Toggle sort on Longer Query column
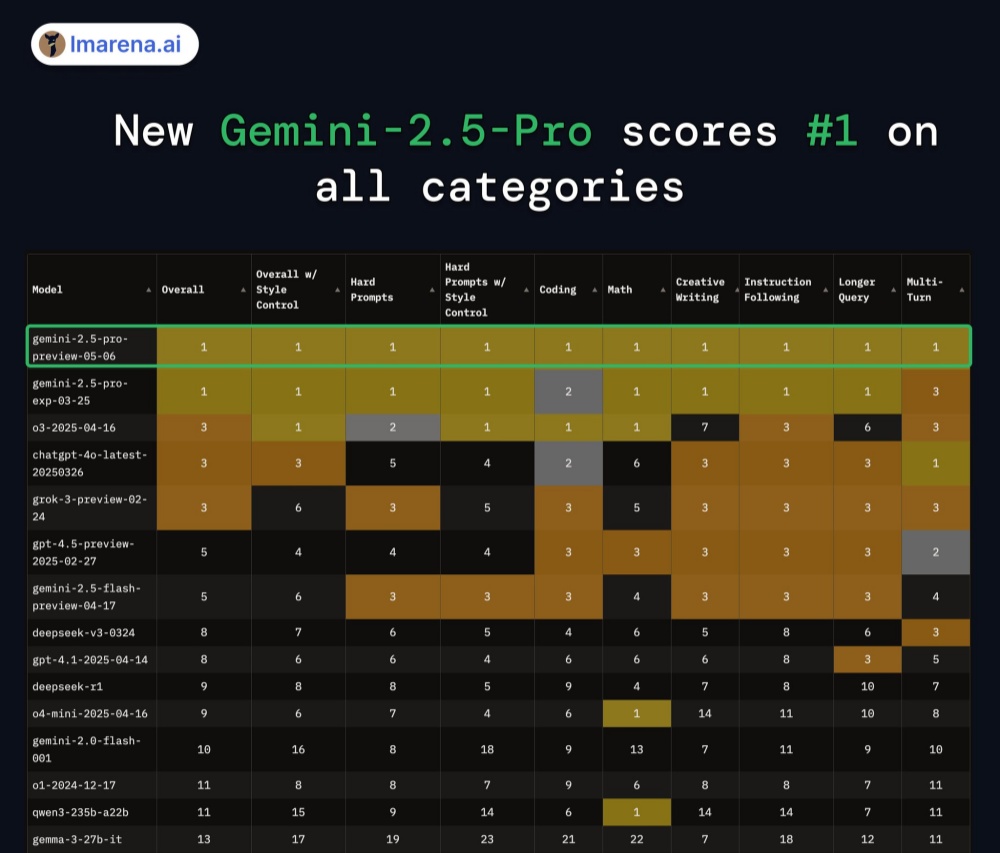1000x853 pixels. (893, 290)
